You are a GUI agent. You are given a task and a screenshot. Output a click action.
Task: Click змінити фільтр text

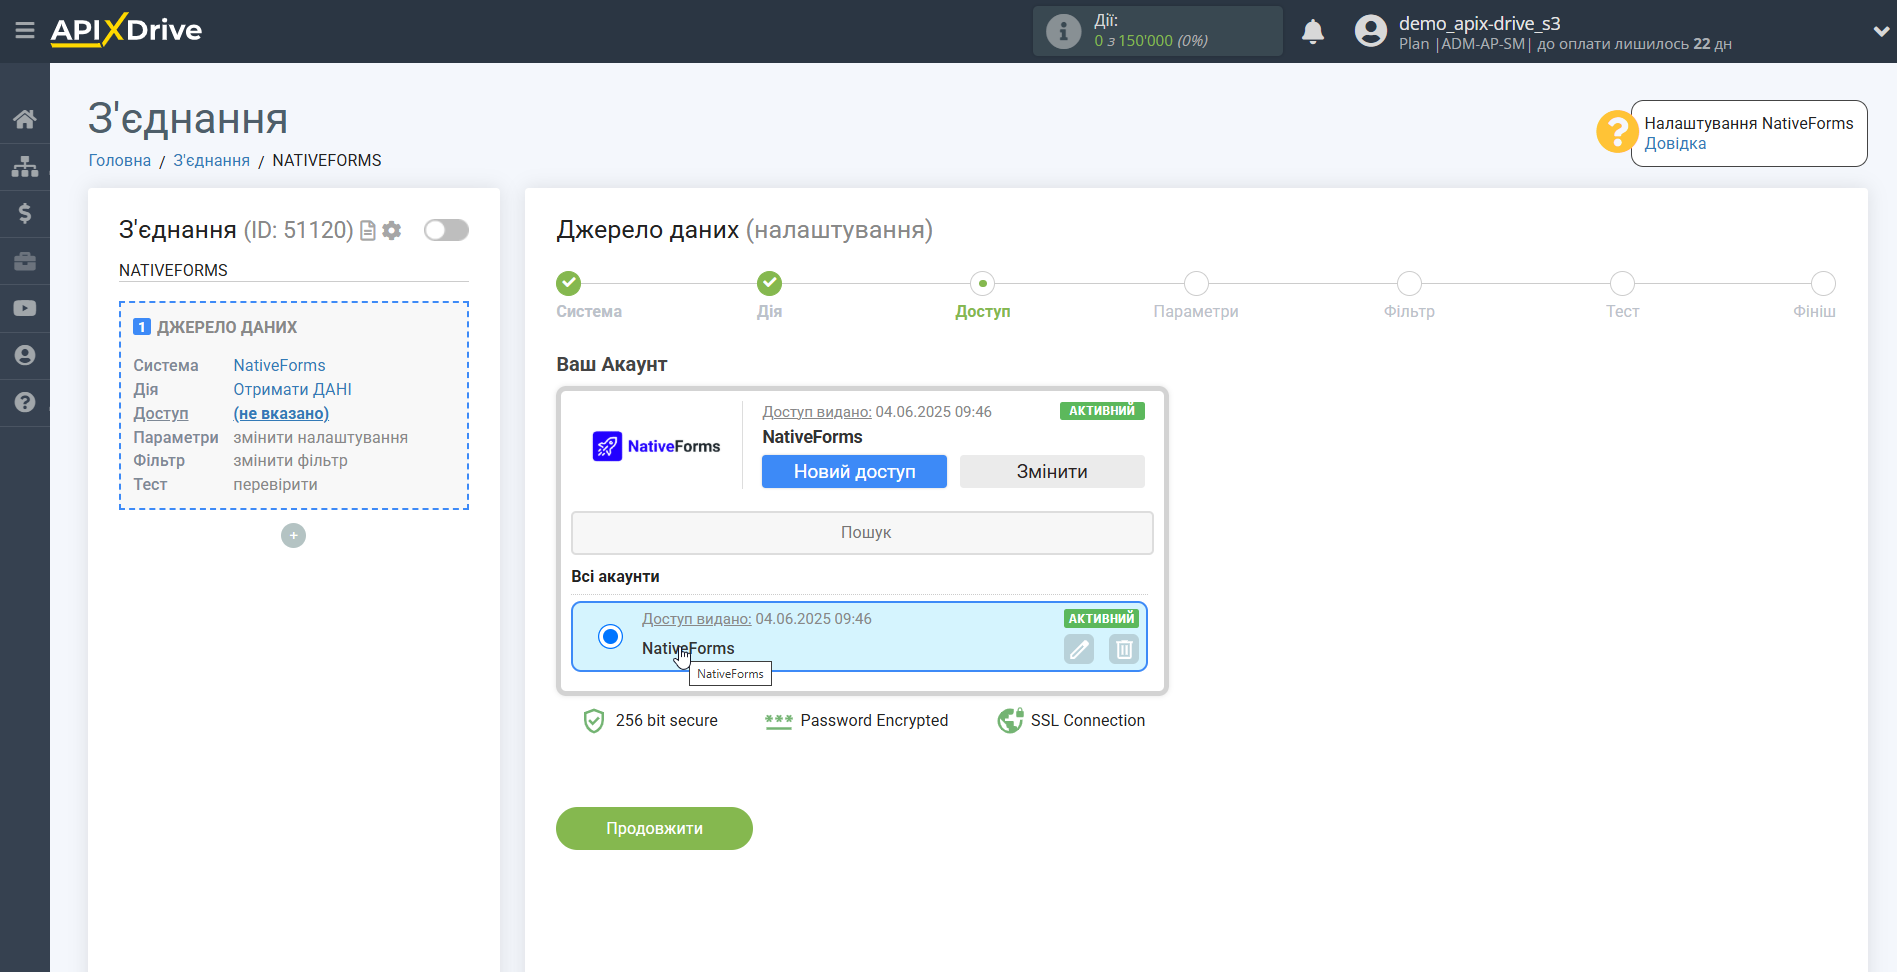click(x=290, y=460)
